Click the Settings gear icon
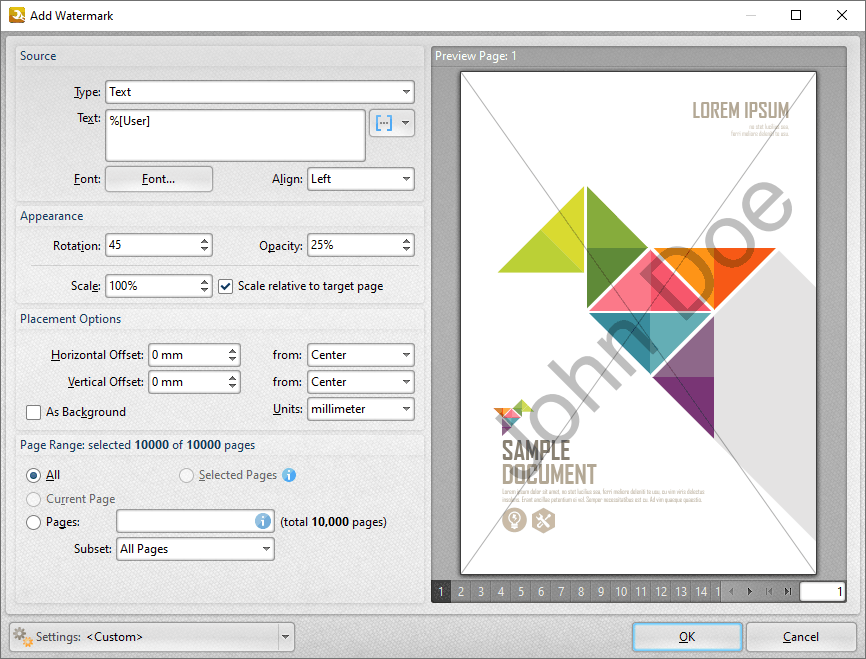The width and height of the screenshot is (866, 659). (21, 636)
